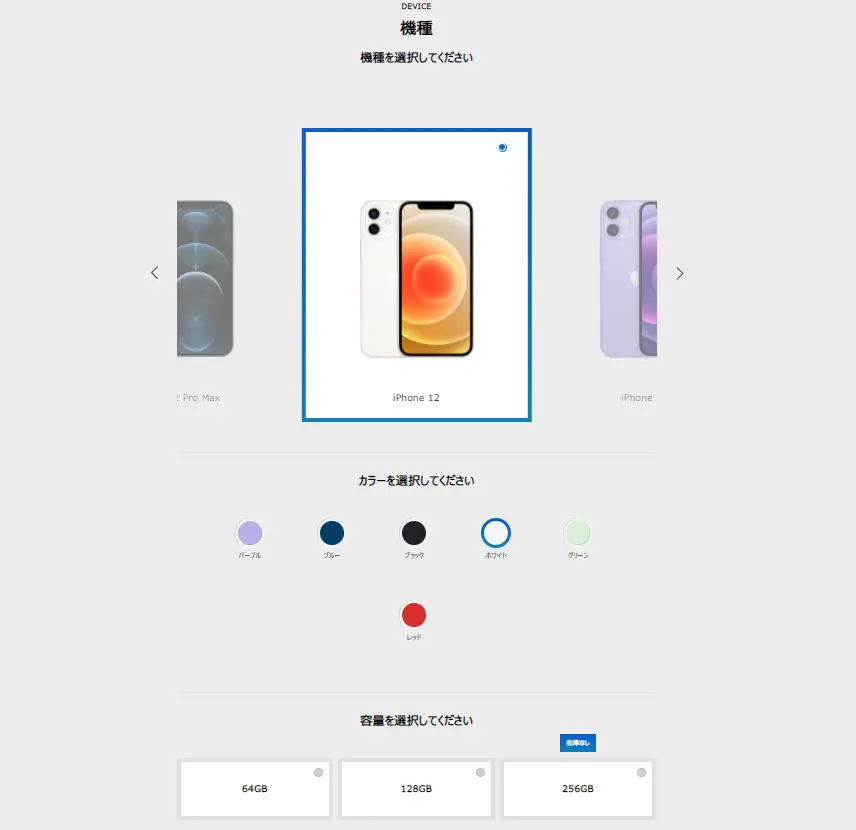Toggle the radio circle in 128GB card
The image size is (856, 830).
(x=480, y=773)
